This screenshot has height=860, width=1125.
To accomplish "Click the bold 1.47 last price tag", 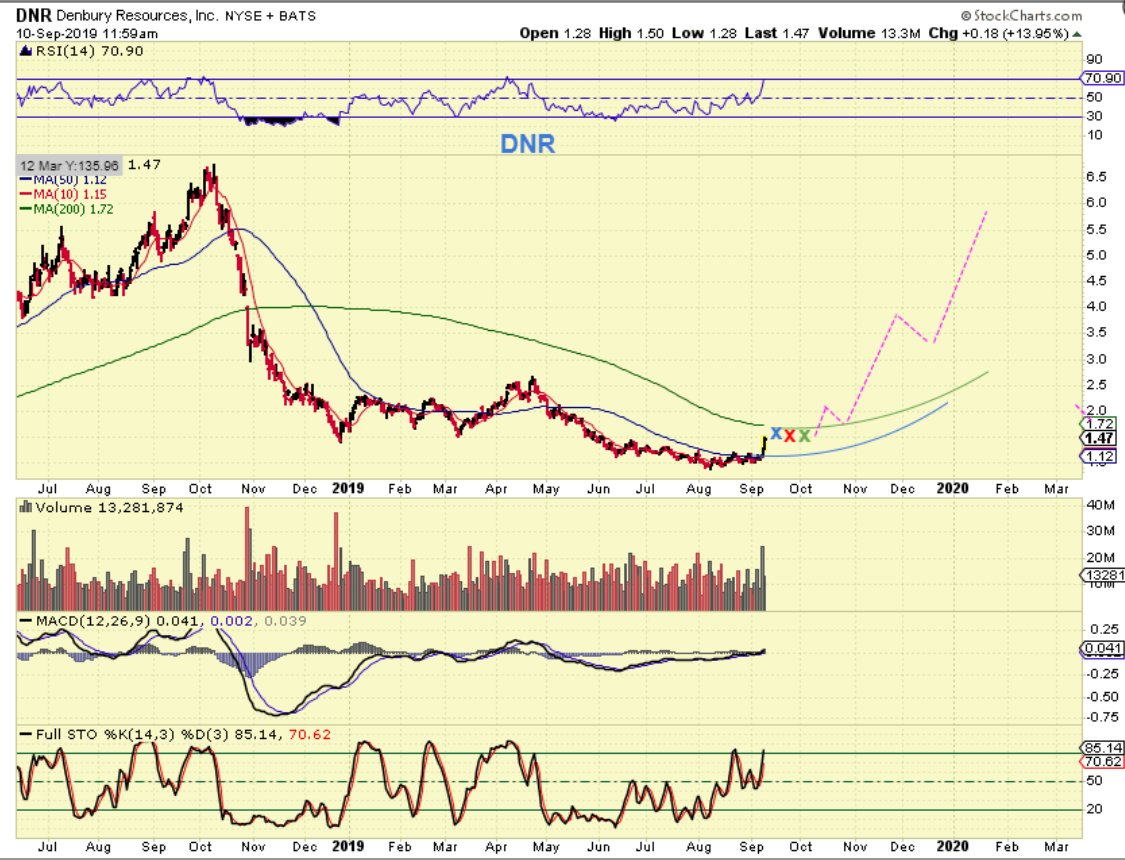I will tap(1100, 438).
